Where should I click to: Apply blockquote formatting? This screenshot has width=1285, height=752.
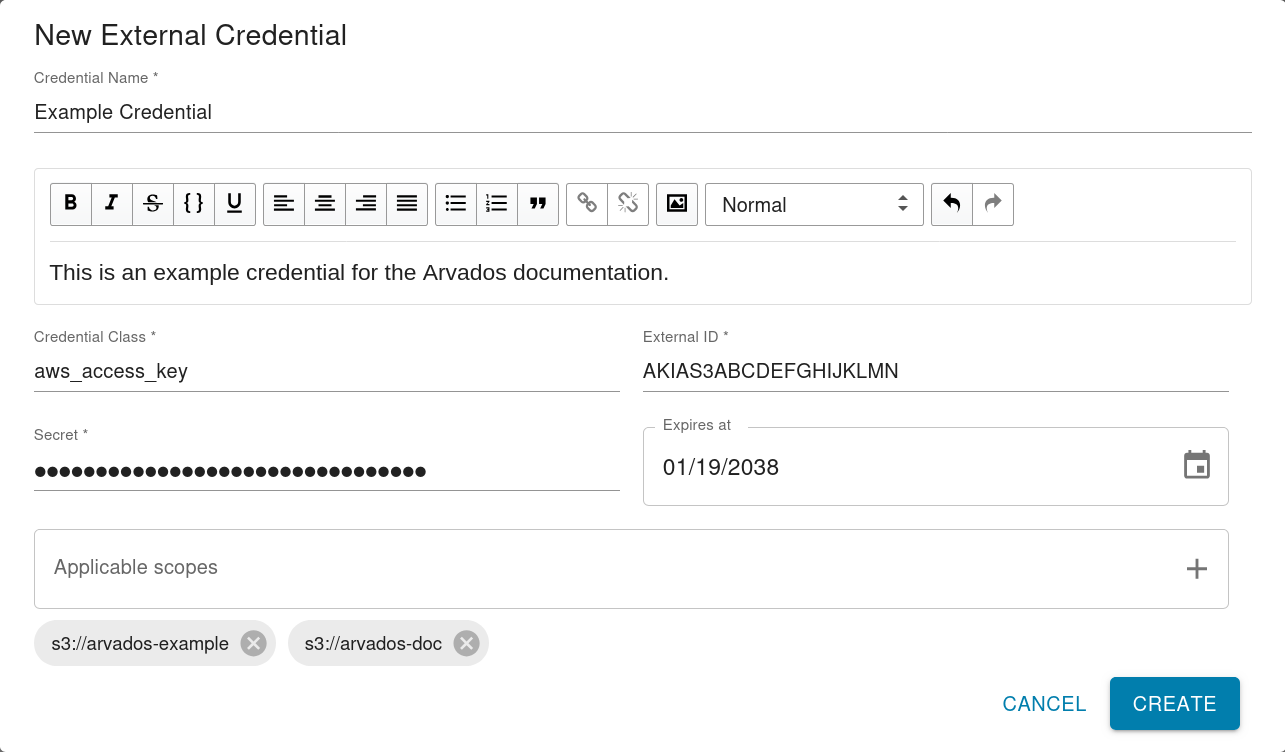(x=538, y=204)
